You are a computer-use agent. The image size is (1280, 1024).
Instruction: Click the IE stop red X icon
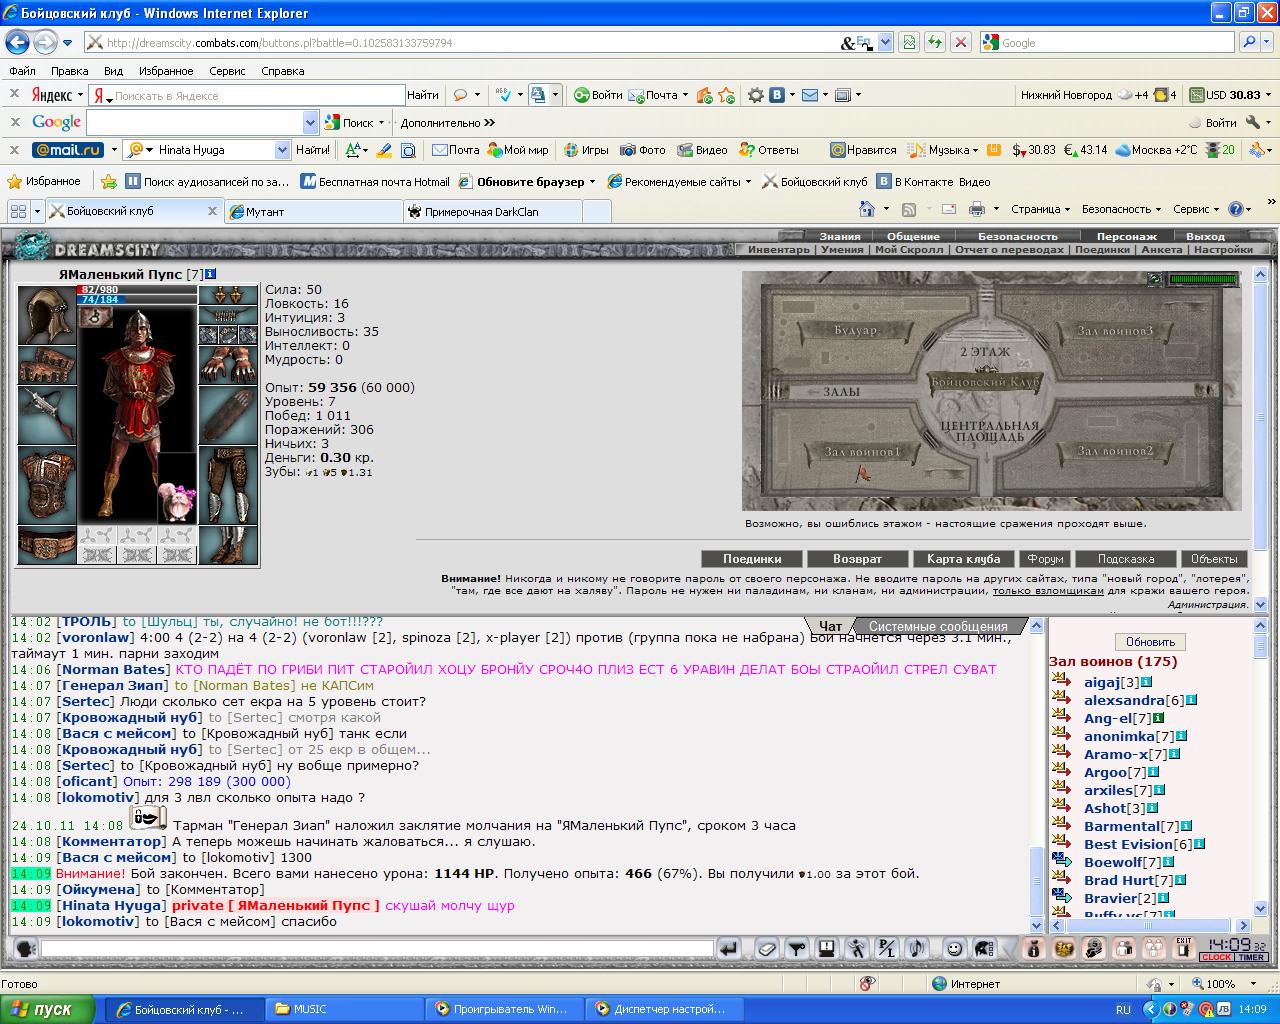click(960, 42)
